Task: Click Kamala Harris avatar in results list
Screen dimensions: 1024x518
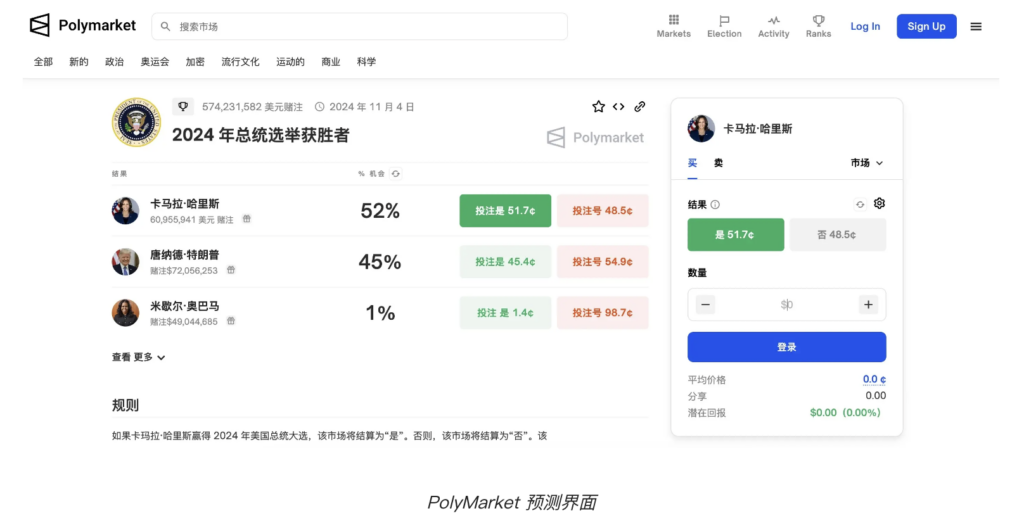Action: [125, 211]
